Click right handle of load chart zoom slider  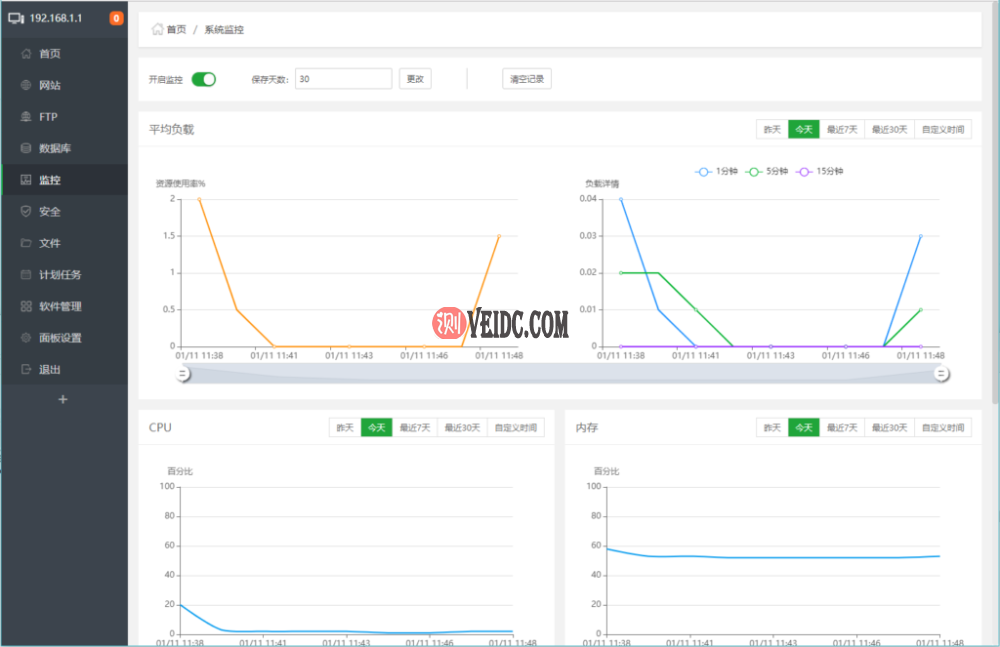click(941, 374)
